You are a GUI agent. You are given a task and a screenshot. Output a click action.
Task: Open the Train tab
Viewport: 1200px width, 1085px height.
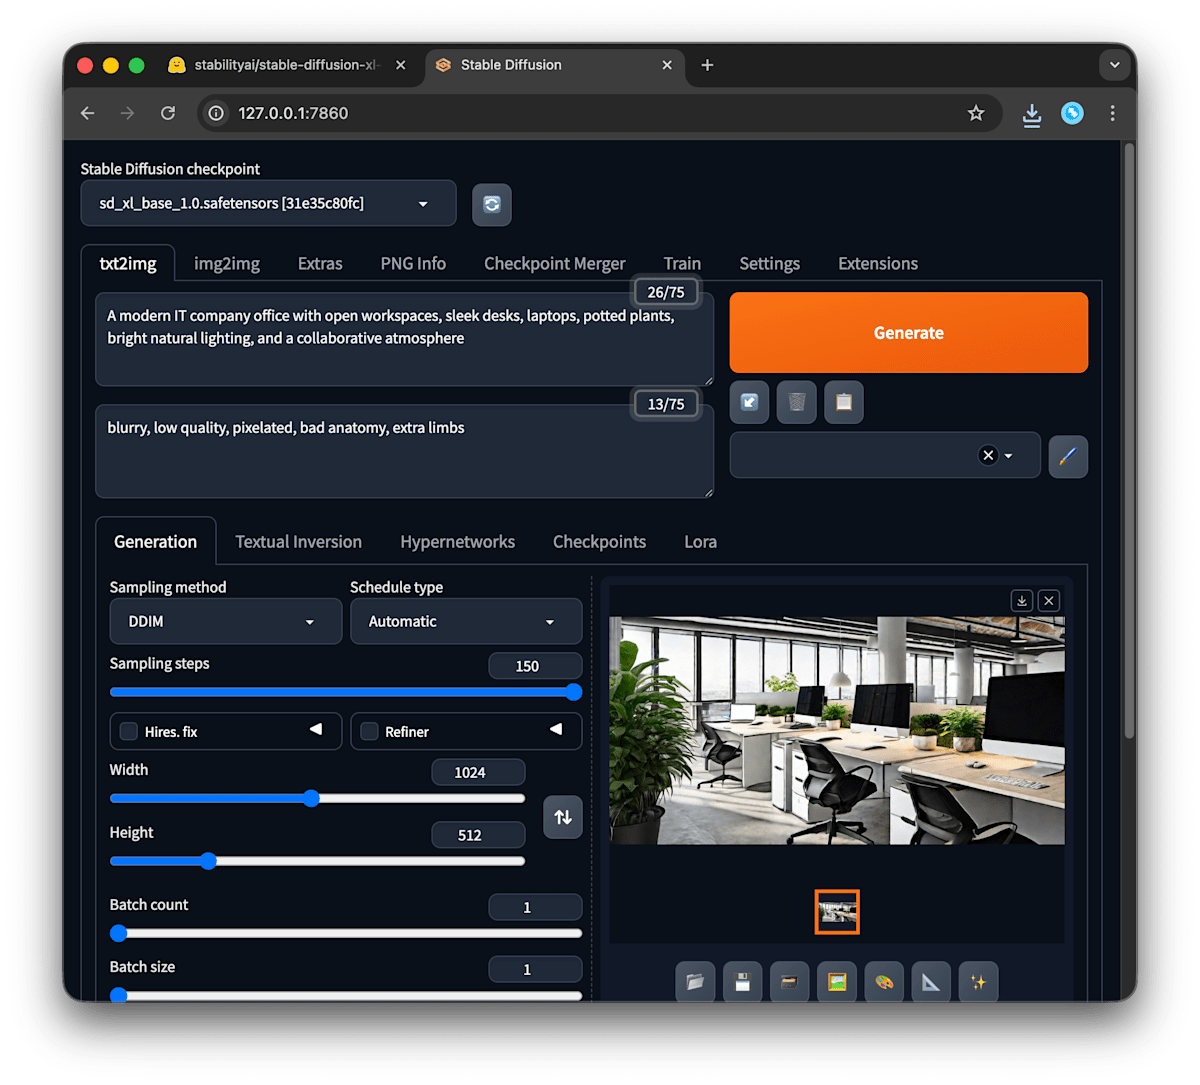(682, 264)
